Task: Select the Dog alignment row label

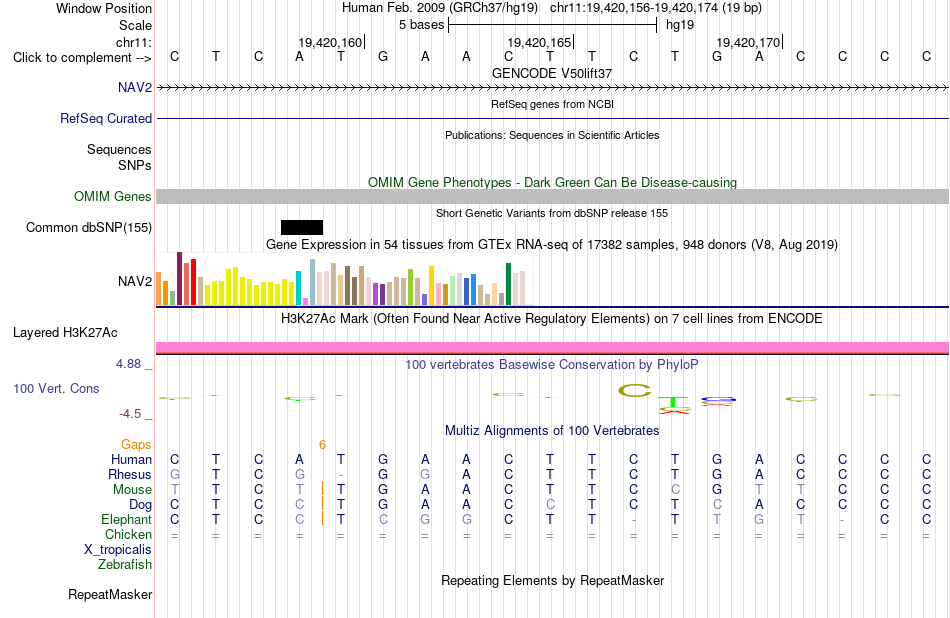Action: pos(140,505)
